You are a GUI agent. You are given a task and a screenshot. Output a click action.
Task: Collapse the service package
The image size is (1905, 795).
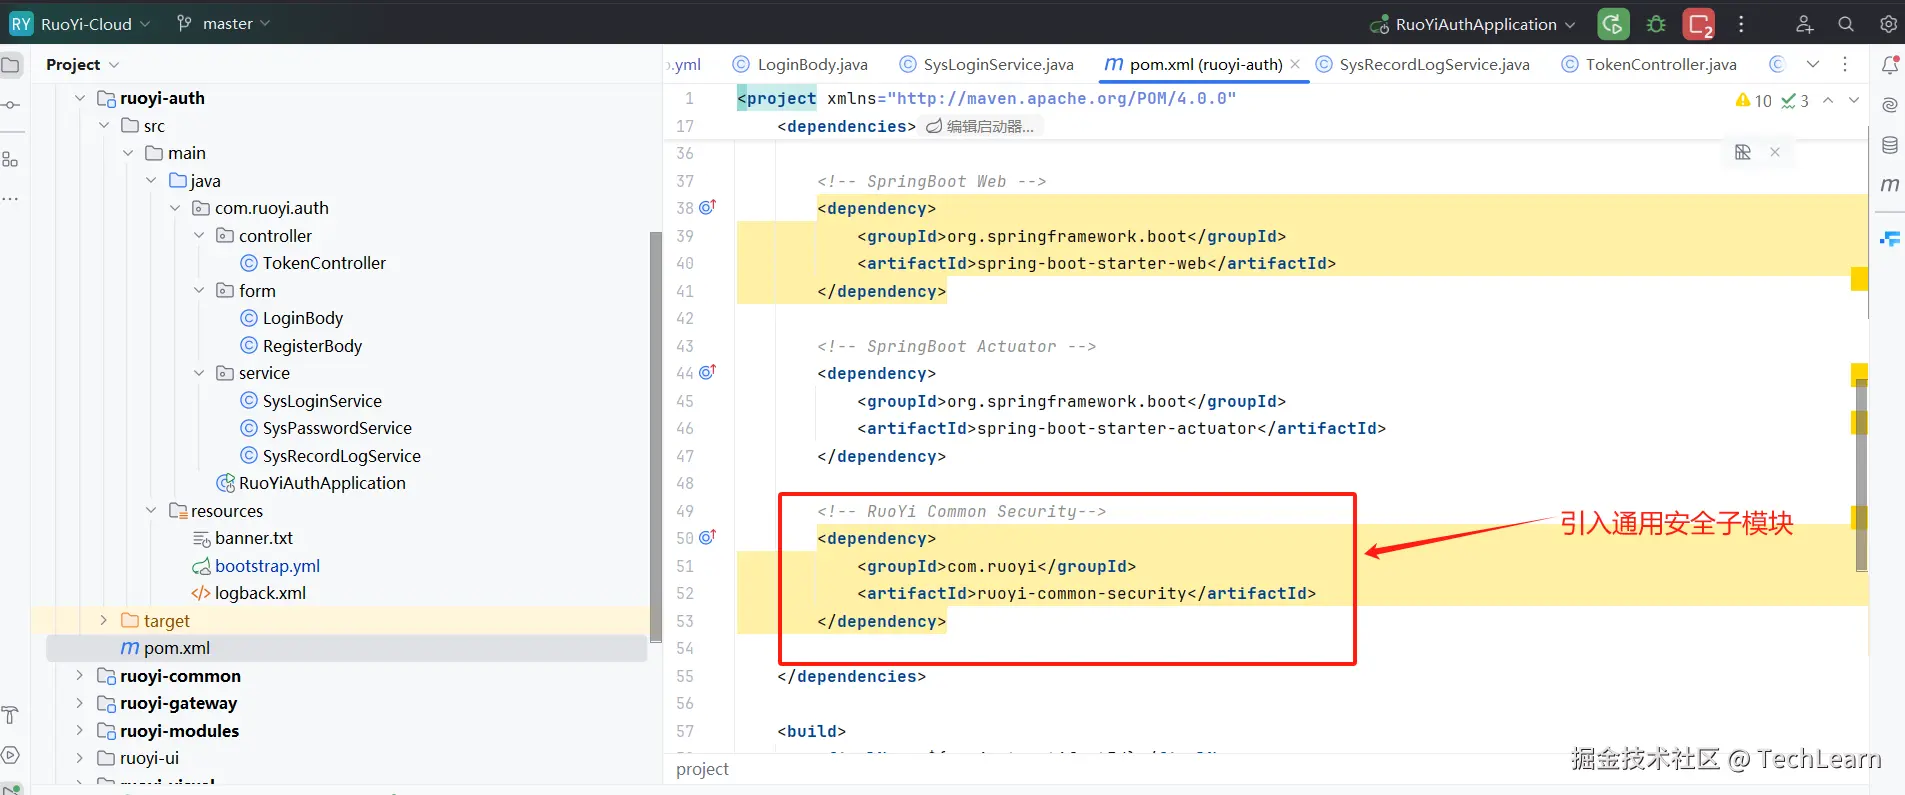click(199, 373)
